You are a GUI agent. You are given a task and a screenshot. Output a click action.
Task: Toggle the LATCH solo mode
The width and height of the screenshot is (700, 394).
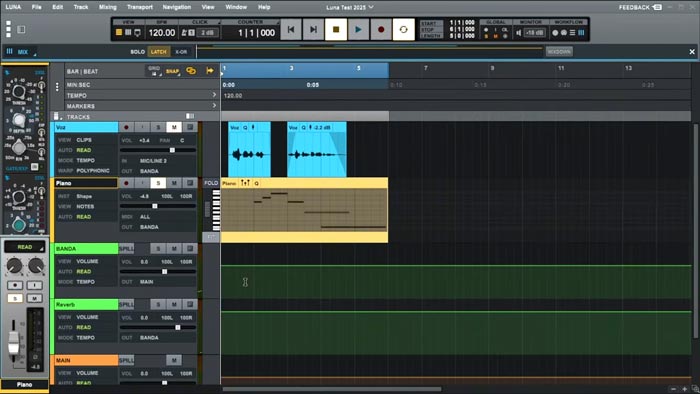click(158, 52)
